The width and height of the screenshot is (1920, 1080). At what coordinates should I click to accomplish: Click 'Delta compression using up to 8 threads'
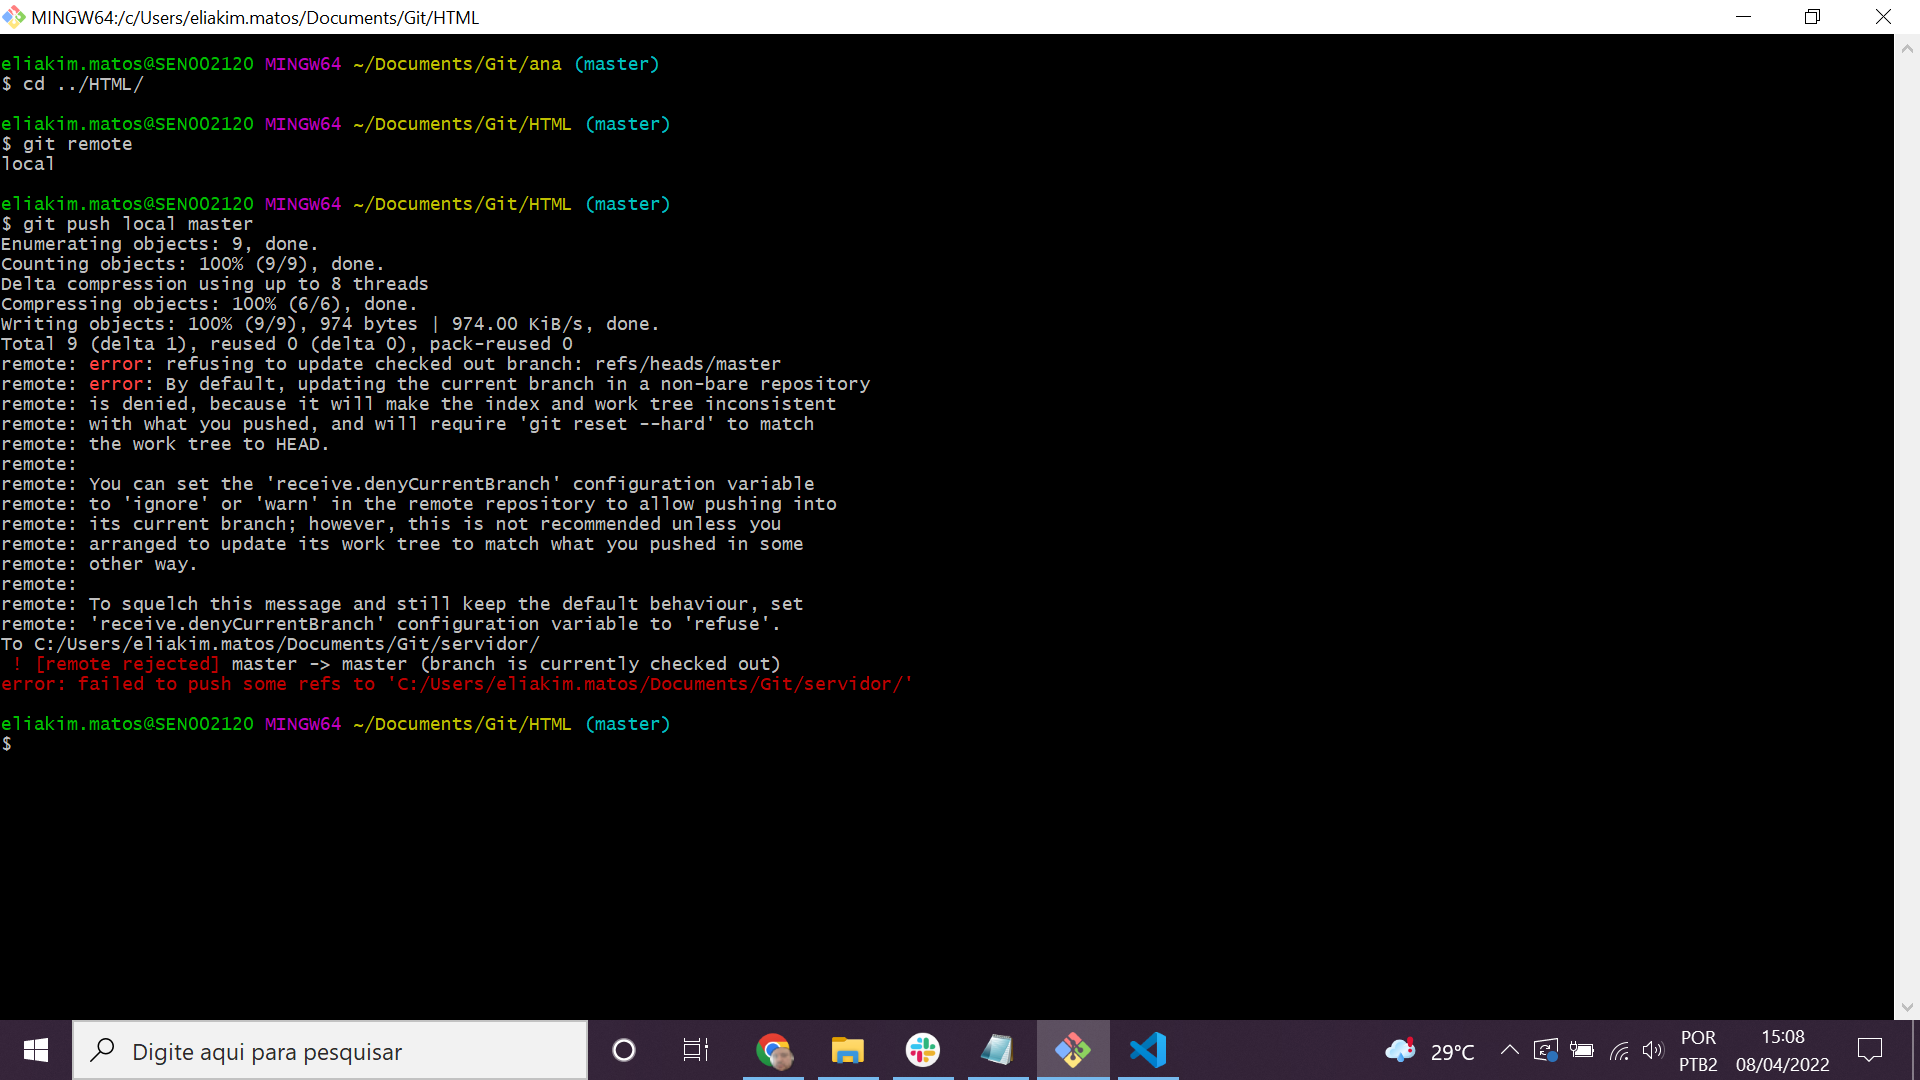214,284
